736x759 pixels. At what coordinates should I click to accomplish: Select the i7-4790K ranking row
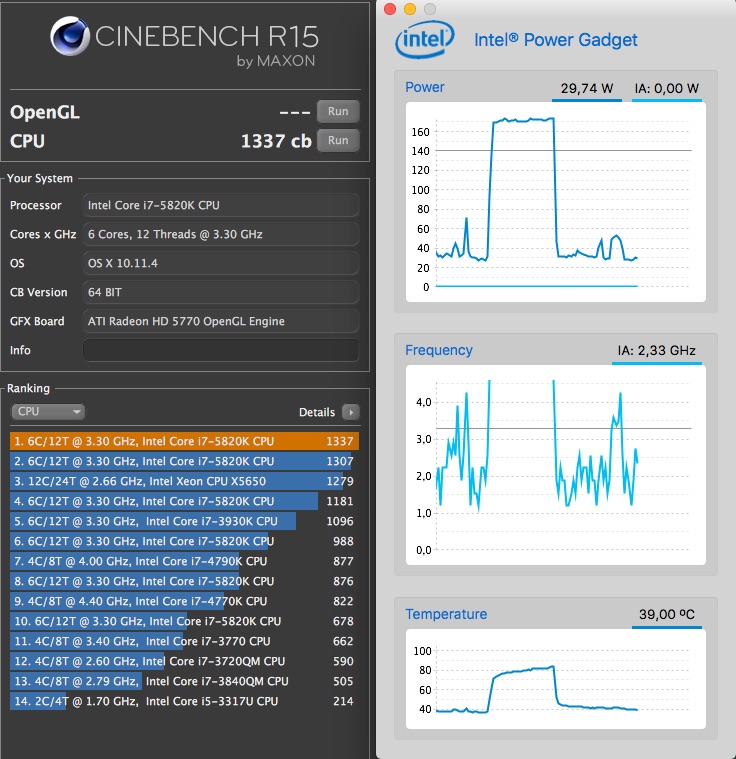click(x=184, y=561)
